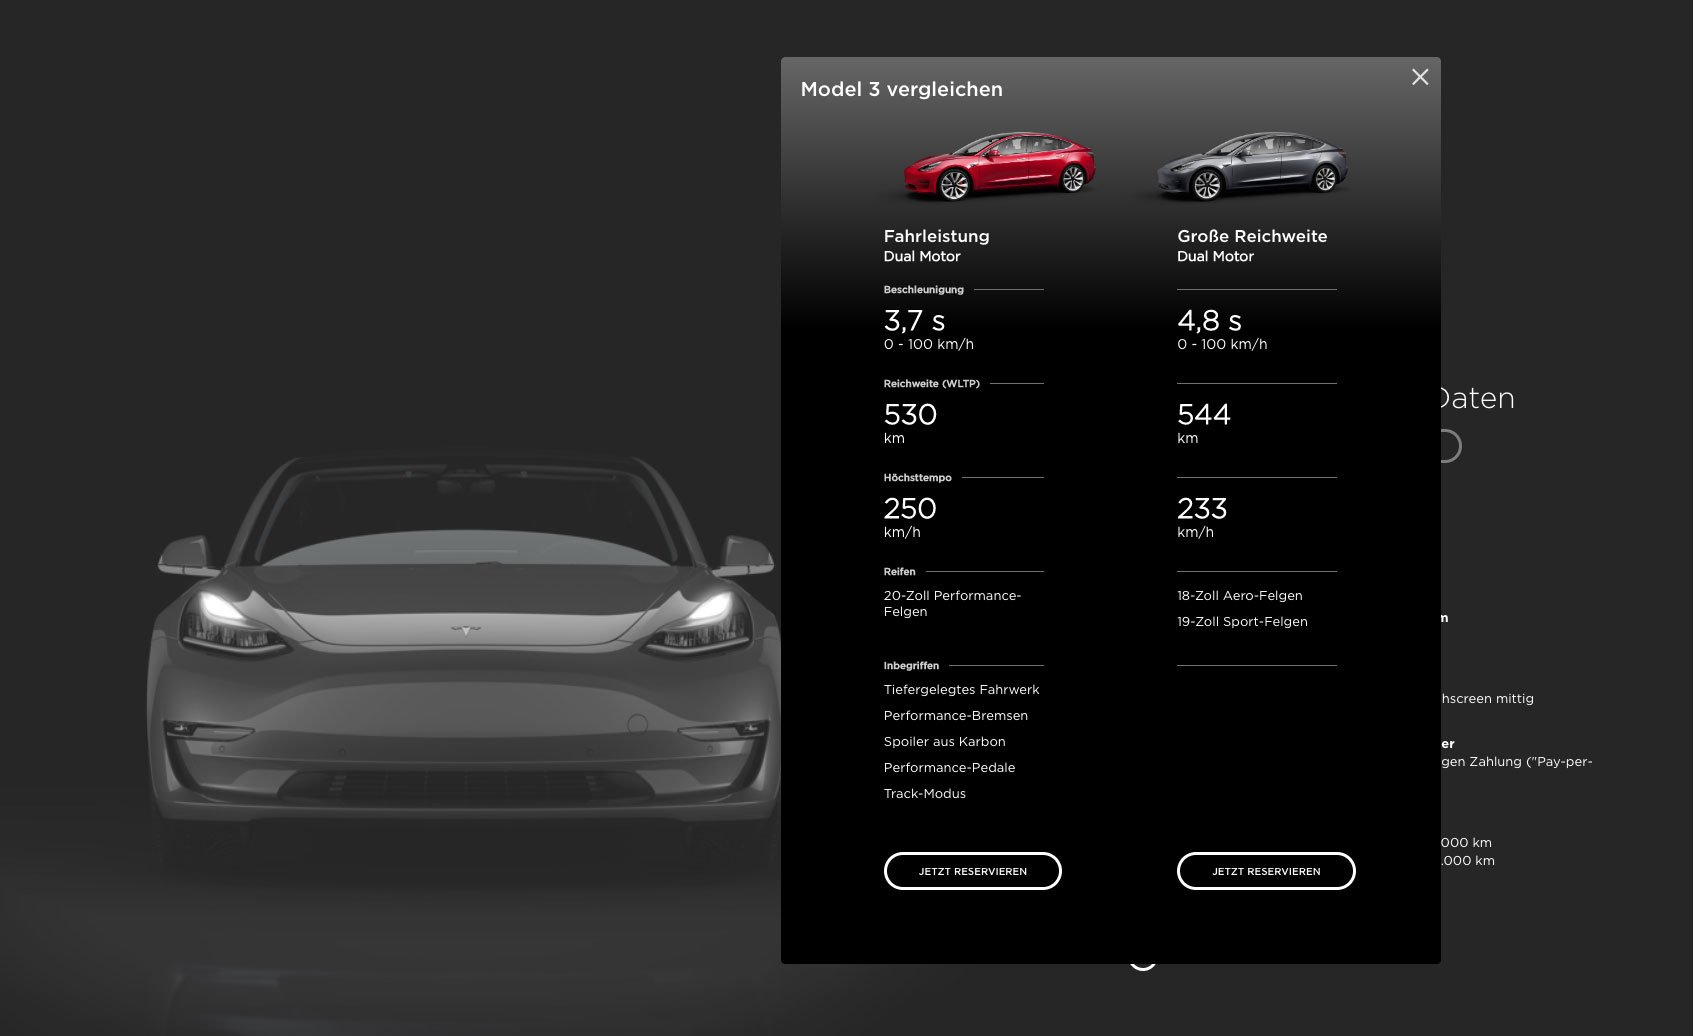
Task: Click the 530 km range value
Action: [x=910, y=414]
